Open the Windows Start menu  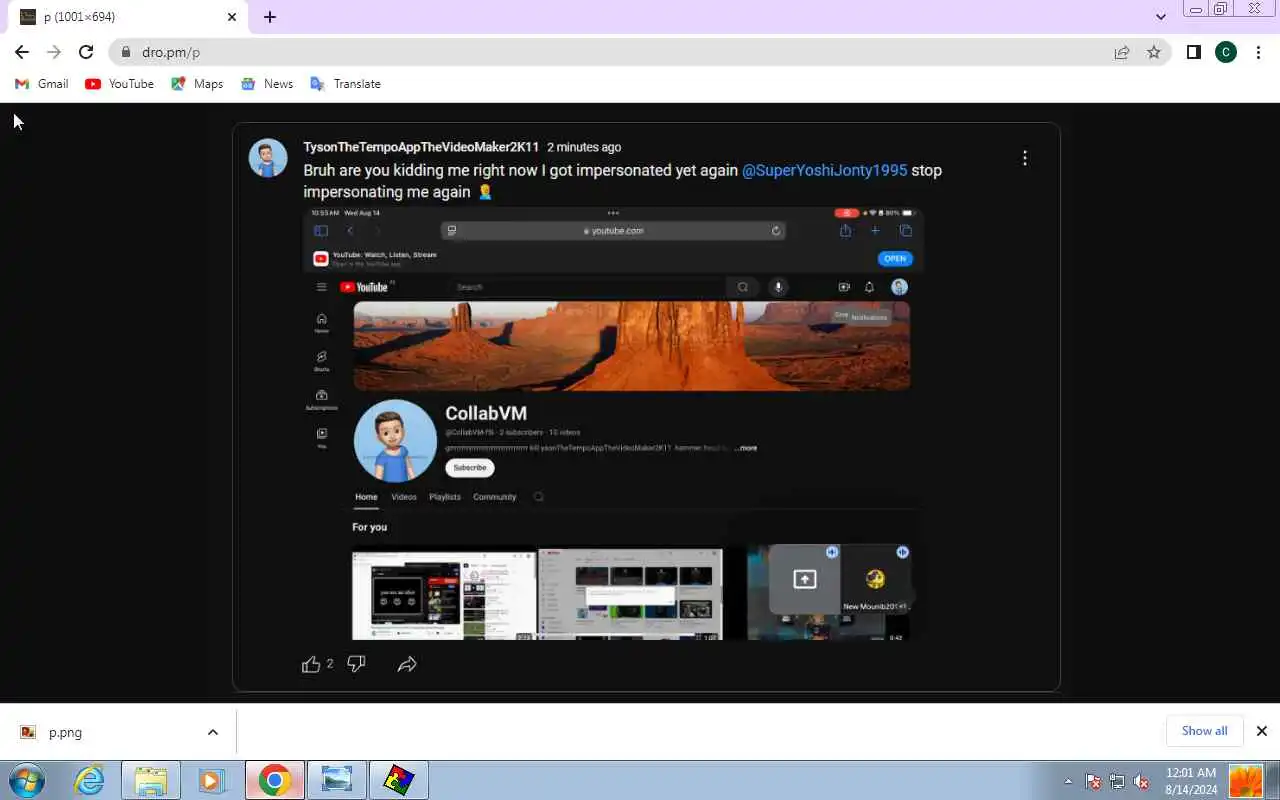pyautogui.click(x=26, y=780)
